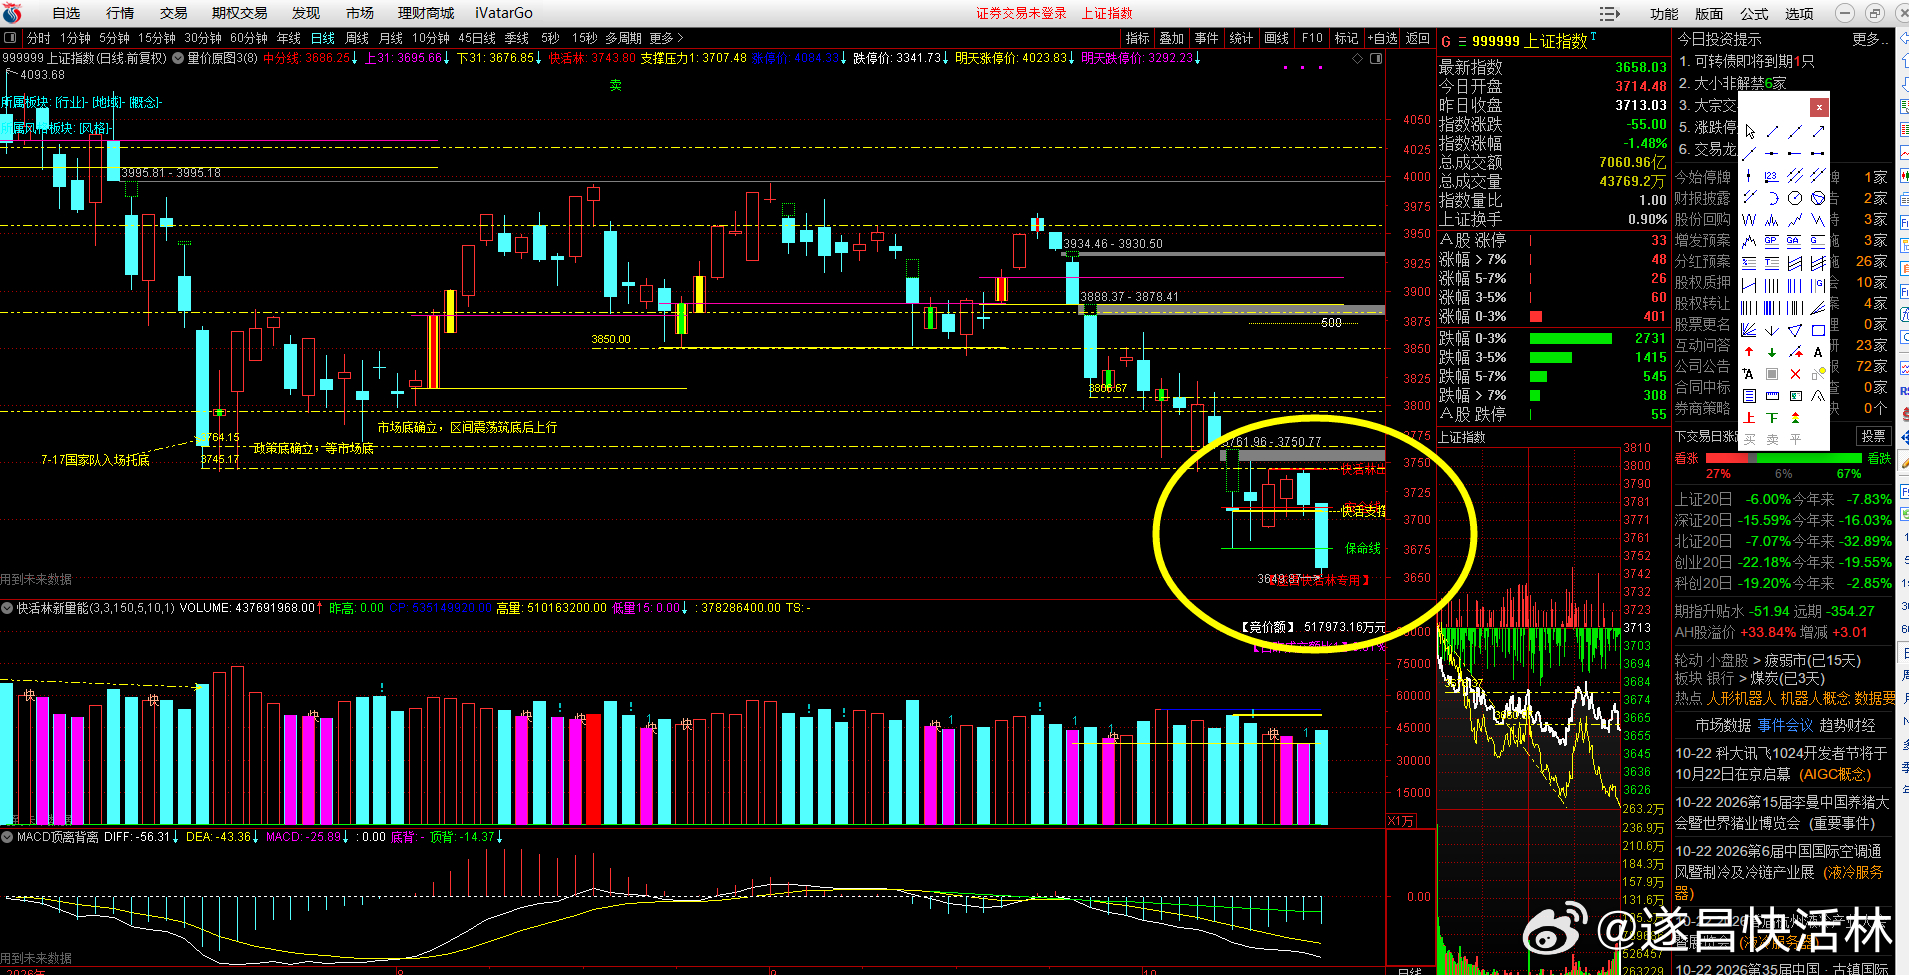This screenshot has width=1909, height=975.
Task: Expand 量价原图3(8) indicator dropdown
Action: 177,58
